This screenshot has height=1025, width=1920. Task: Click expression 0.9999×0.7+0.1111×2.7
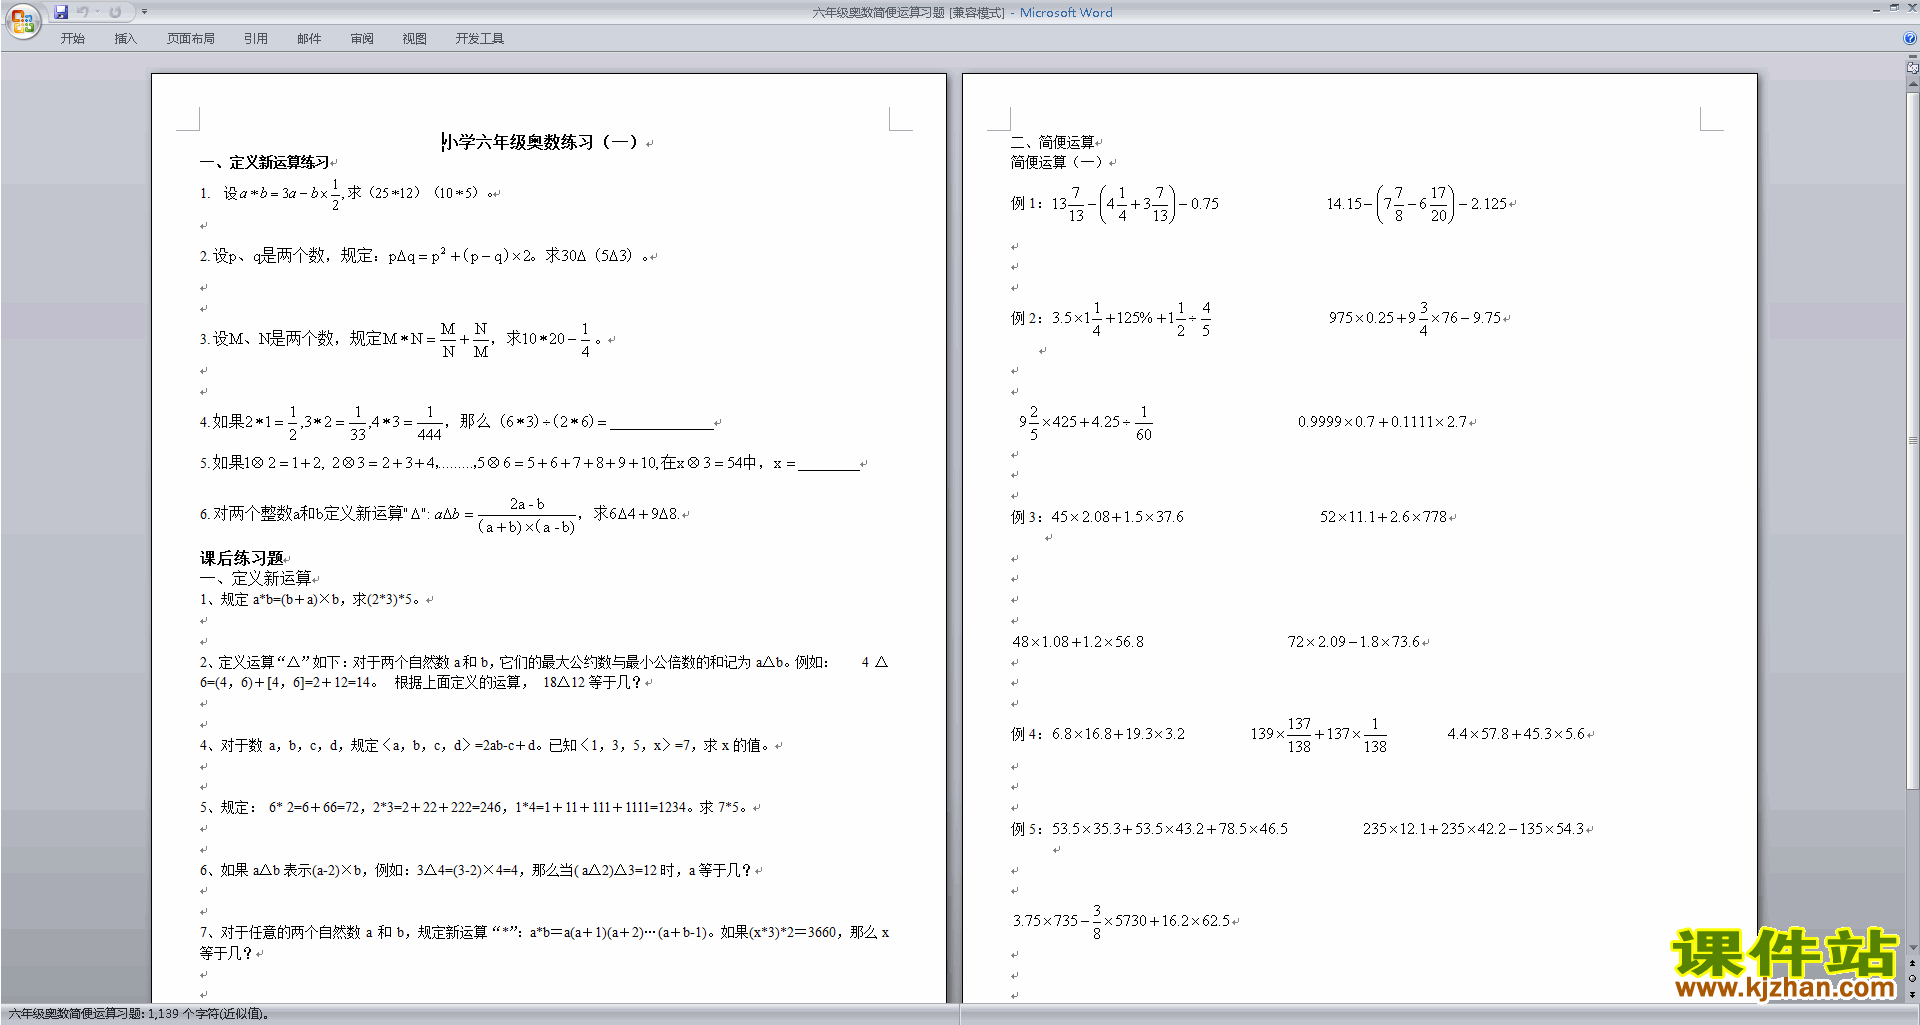click(1383, 422)
